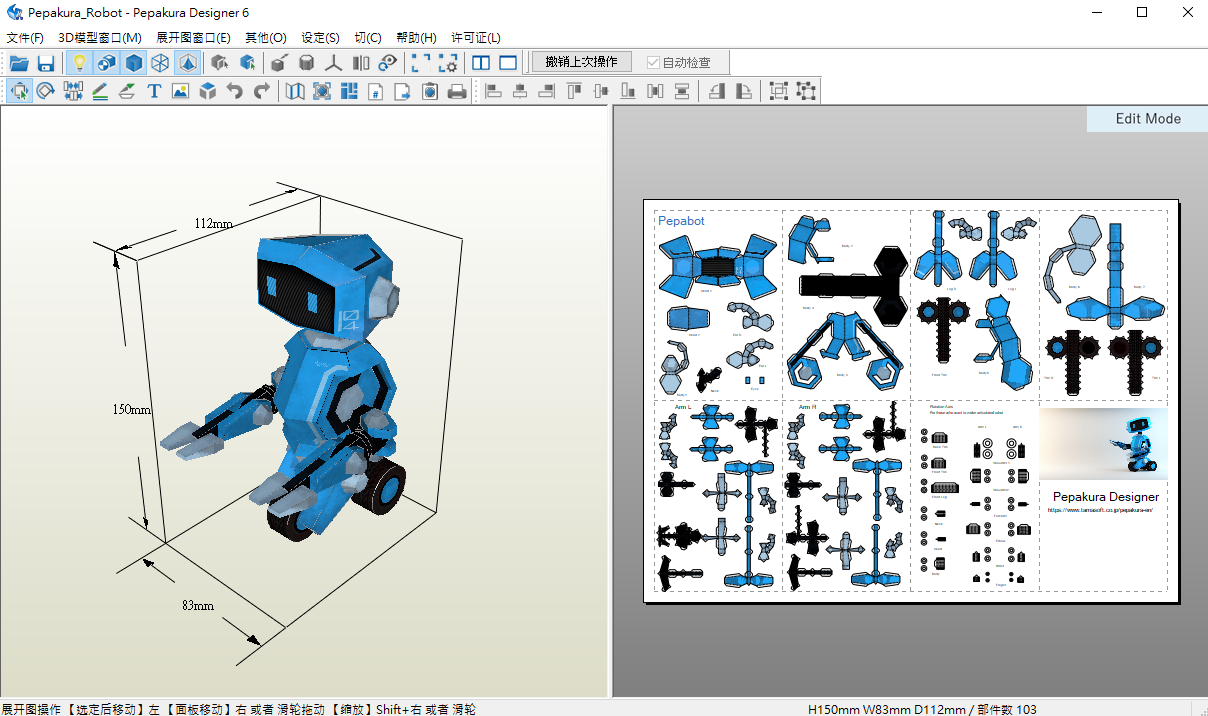
Task: Align selected parts to vertical middle
Action: click(601, 91)
